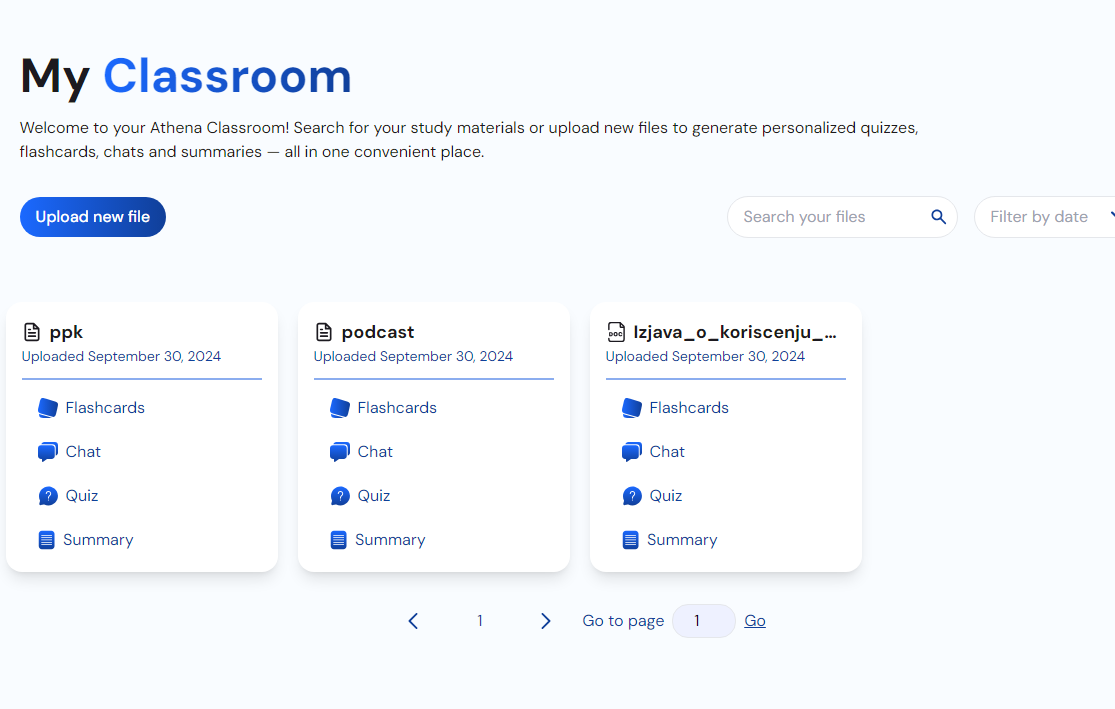Click the Go to page number field
Screen dimensions: 1115x709
pos(703,621)
